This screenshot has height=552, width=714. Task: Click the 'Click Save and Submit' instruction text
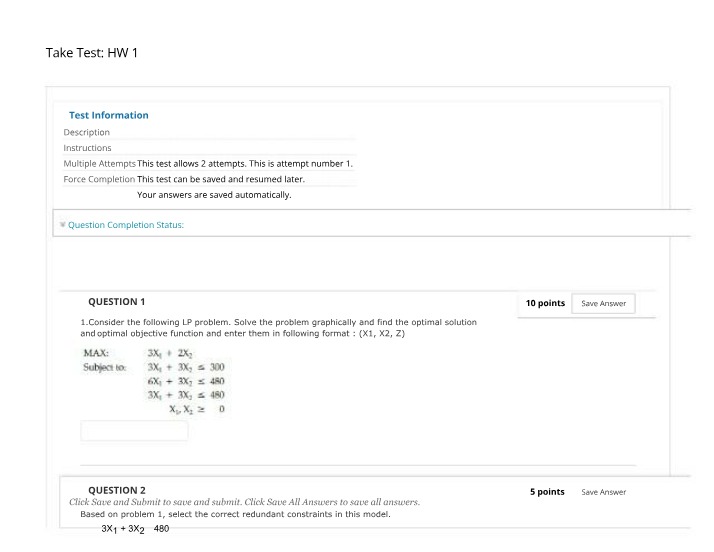245,502
